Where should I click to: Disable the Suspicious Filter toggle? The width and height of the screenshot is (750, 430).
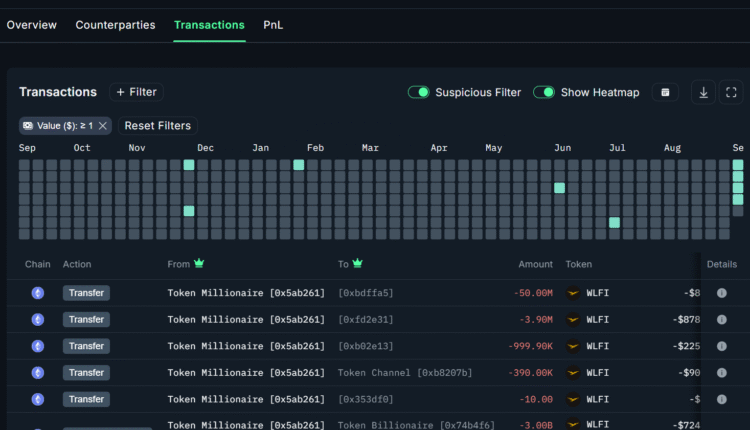click(419, 92)
